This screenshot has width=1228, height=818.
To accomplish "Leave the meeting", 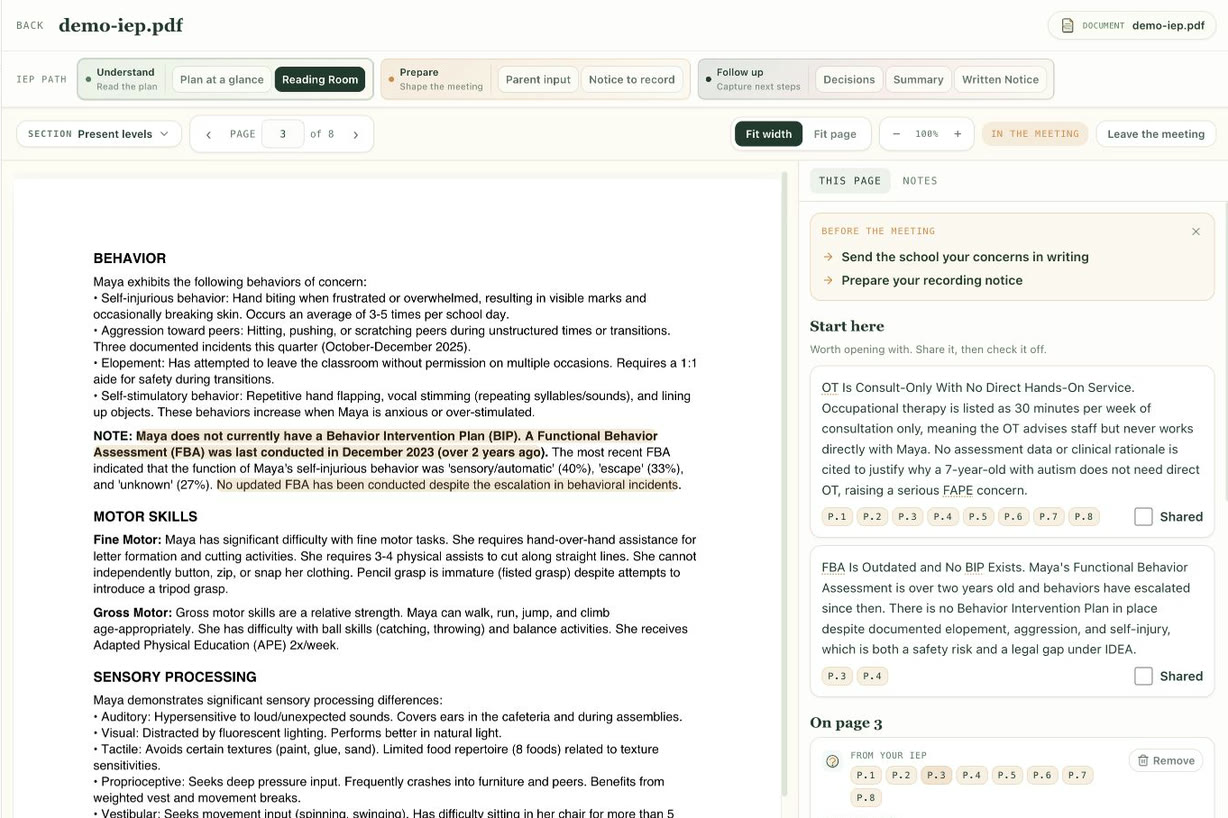I will point(1156,134).
